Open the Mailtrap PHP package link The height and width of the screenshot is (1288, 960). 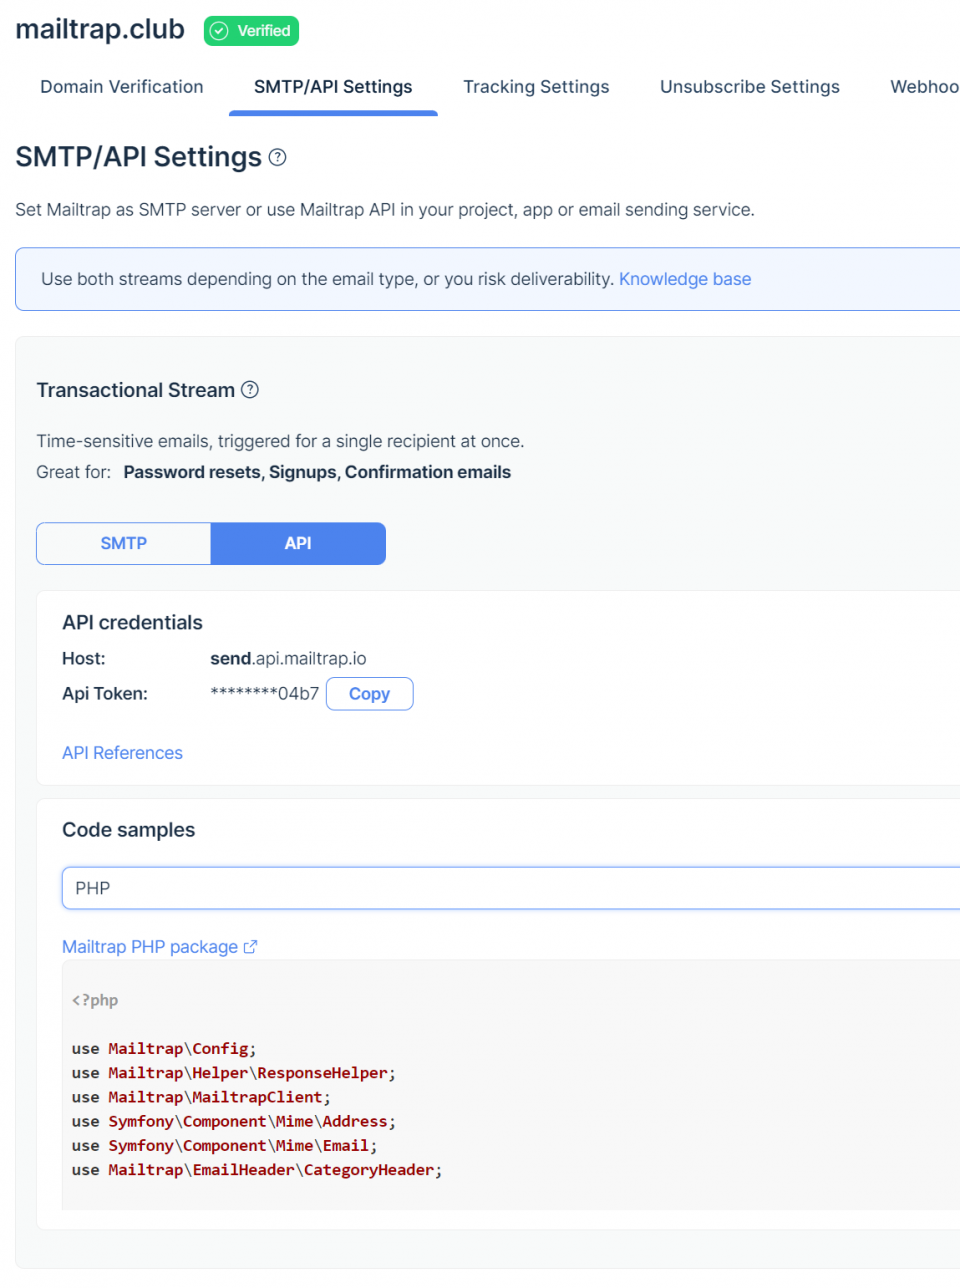[x=150, y=946]
